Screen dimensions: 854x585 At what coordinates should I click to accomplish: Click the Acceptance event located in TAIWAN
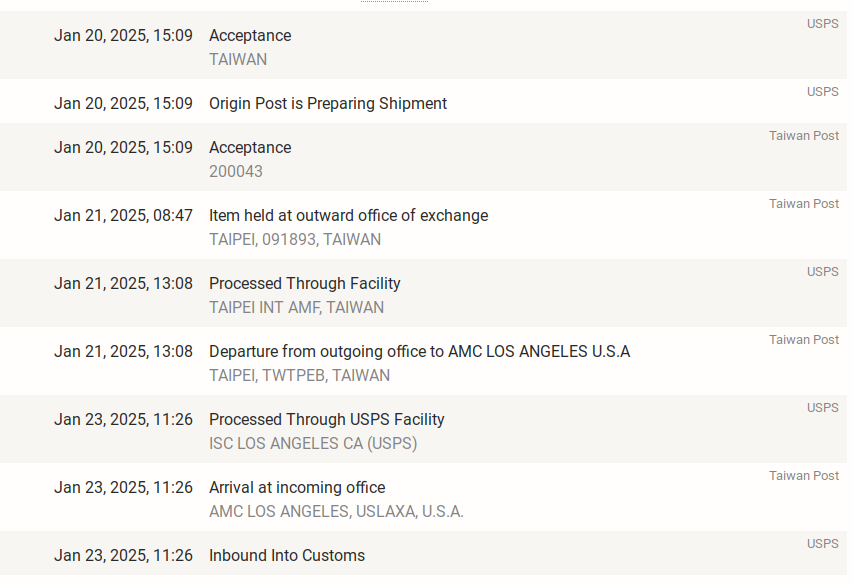pos(250,36)
